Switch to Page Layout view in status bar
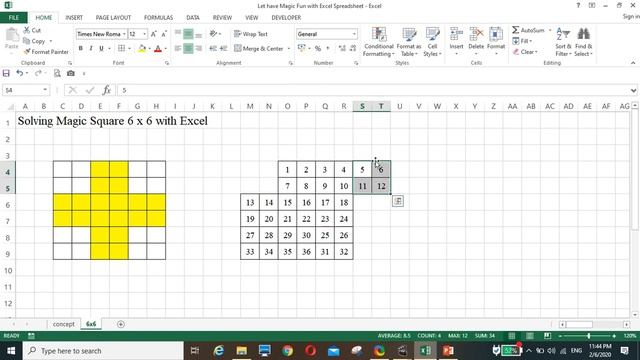Screen dimensions: 640x360 click(x=529, y=336)
